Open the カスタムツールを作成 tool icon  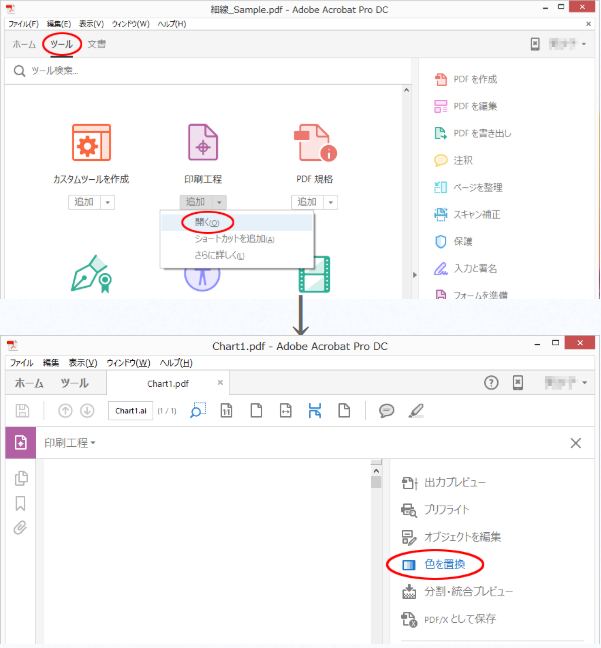(x=91, y=143)
